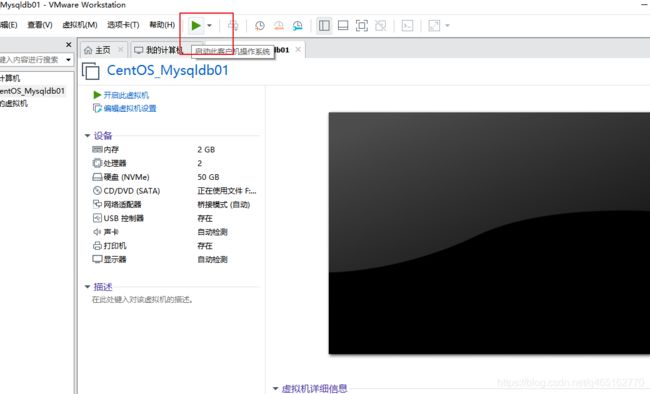Screen dimensions: 650x394
Task: Collapse the 设备 section
Action: 87,136
